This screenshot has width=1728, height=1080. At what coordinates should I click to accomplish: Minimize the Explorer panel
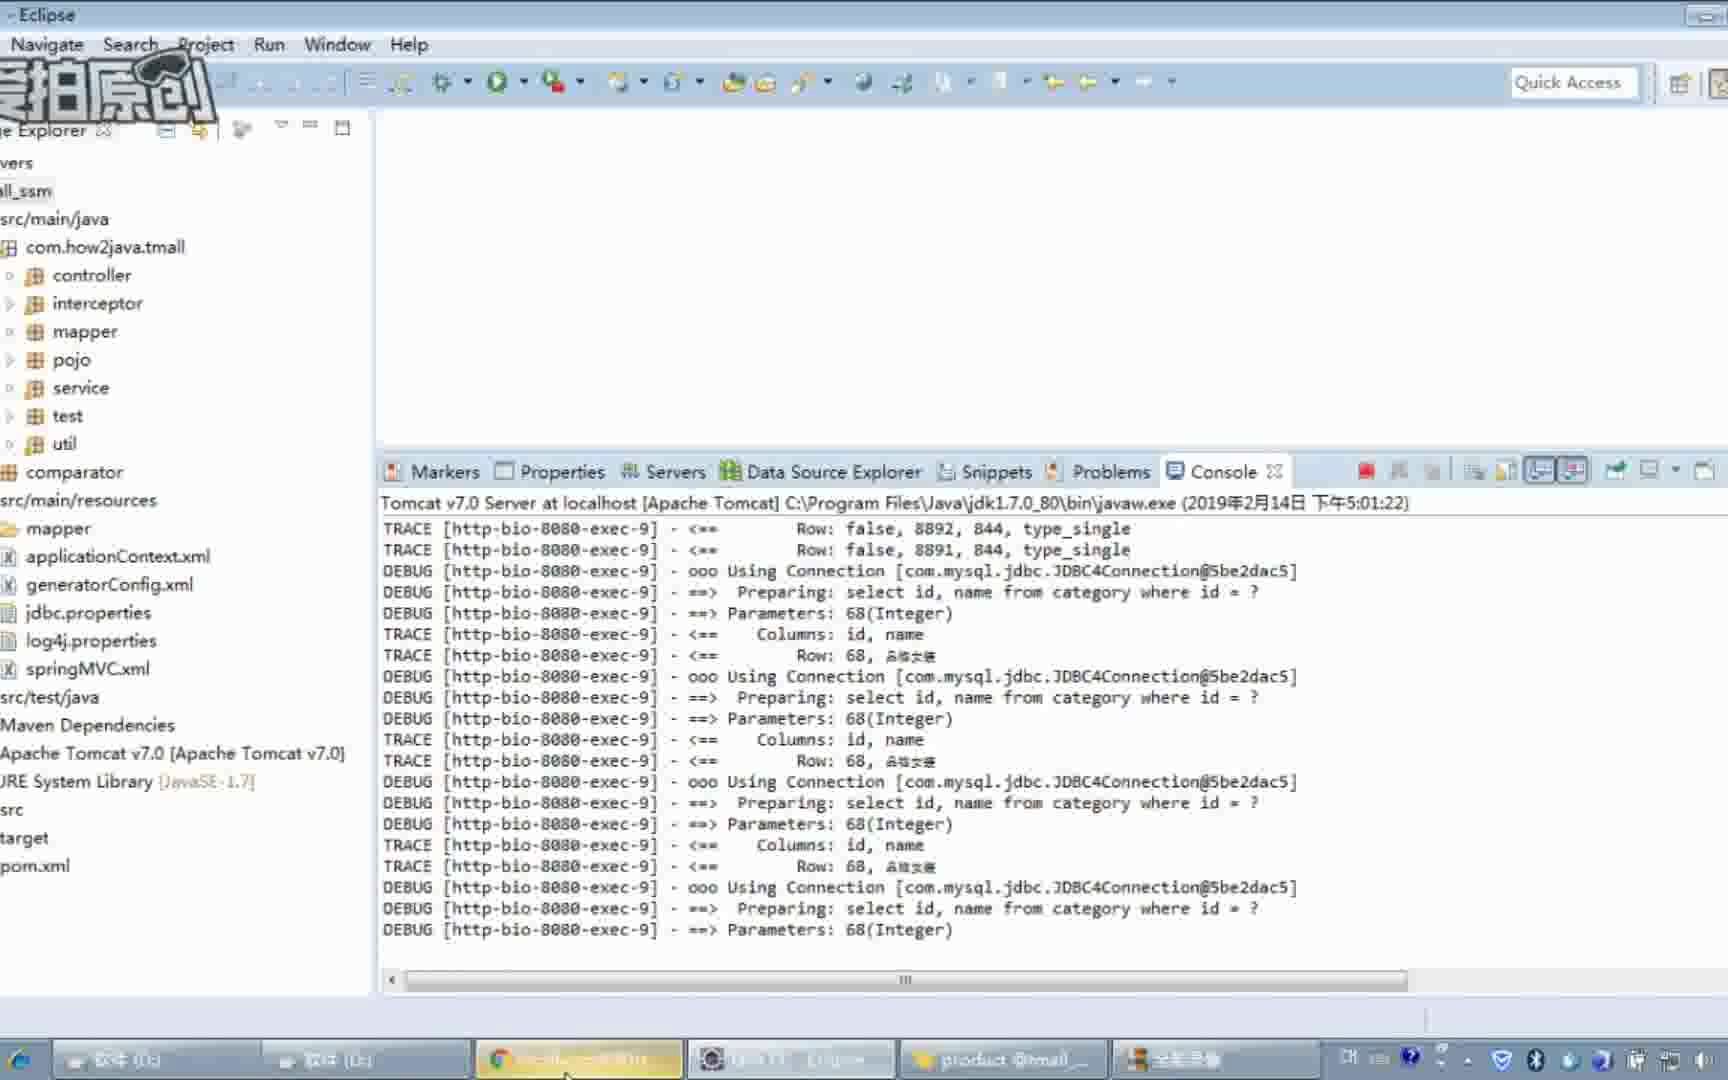310,127
